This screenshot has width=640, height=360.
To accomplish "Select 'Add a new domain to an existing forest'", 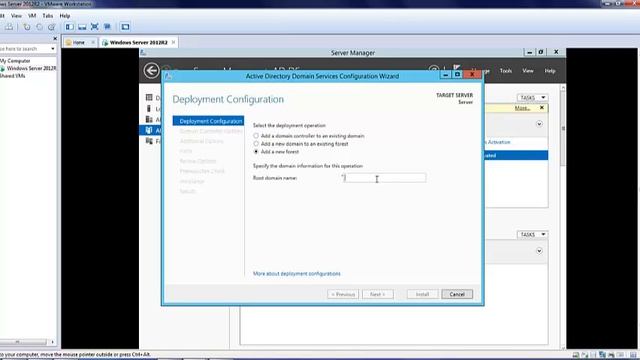I will tap(256, 144).
